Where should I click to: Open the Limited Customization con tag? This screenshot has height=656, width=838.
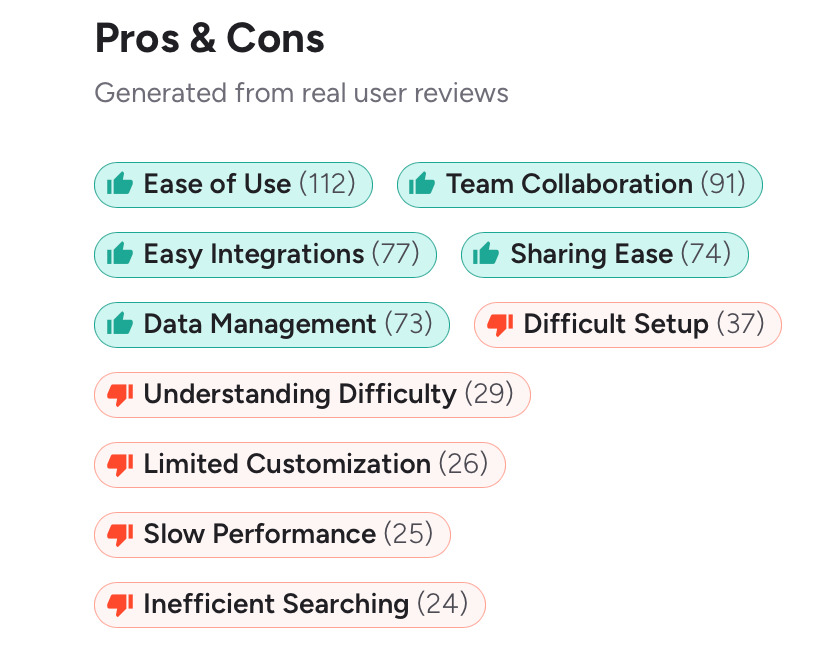(300, 464)
